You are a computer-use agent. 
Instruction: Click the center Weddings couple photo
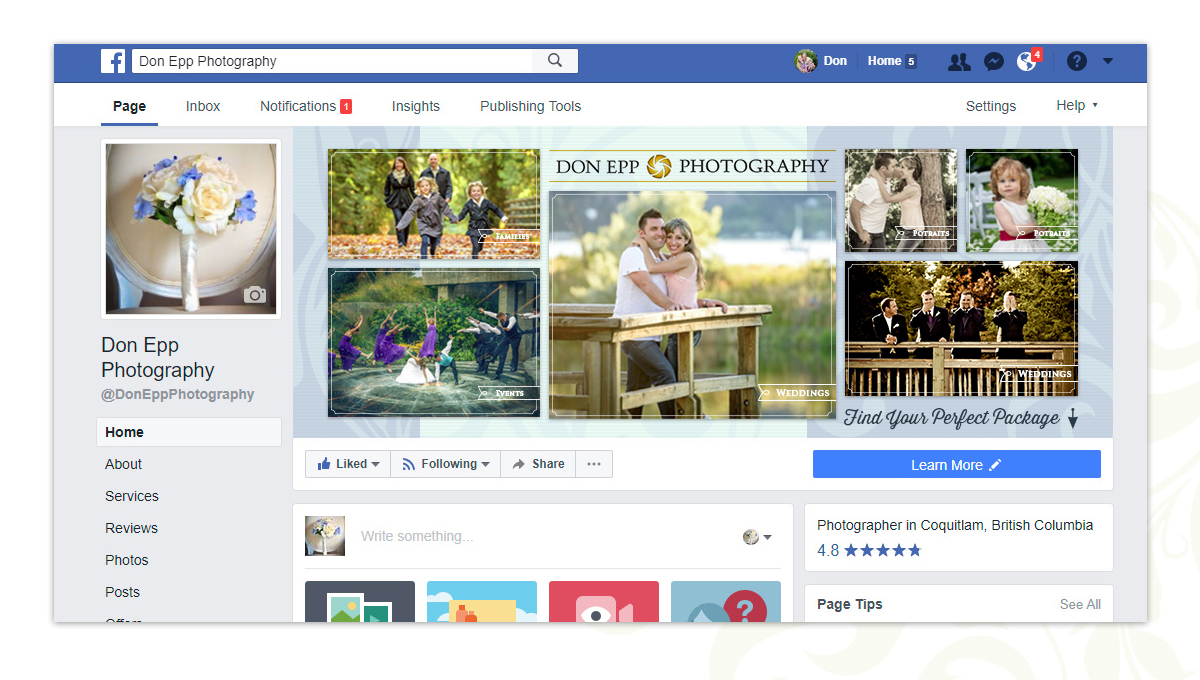[692, 305]
